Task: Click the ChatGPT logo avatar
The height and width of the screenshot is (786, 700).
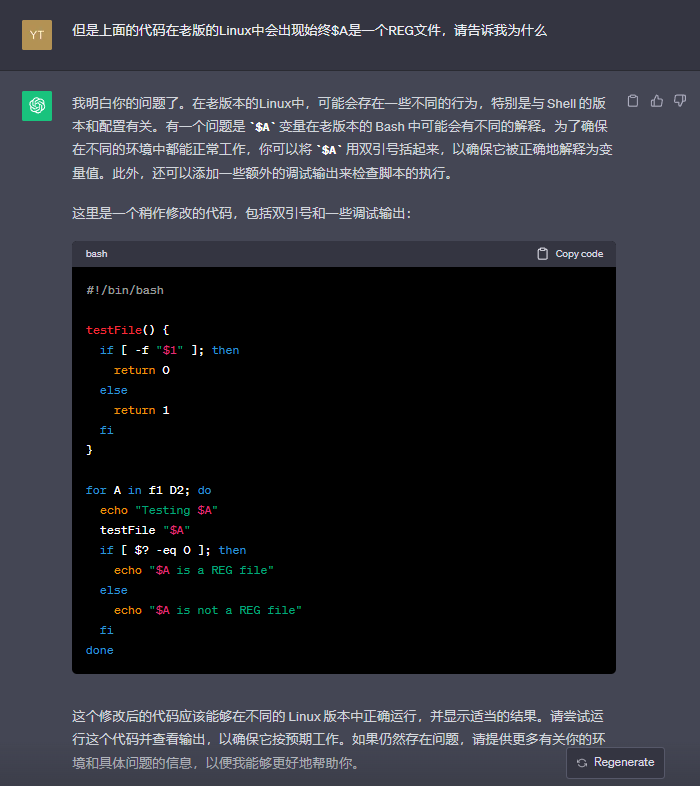Action: tap(37, 106)
